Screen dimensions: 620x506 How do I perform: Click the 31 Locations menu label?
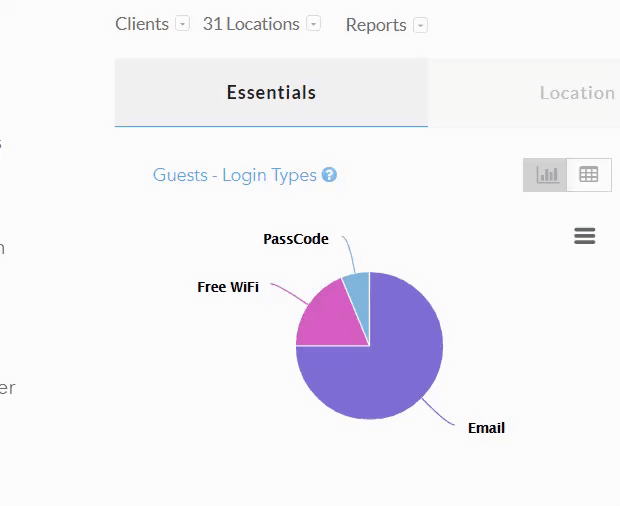[x=251, y=24]
